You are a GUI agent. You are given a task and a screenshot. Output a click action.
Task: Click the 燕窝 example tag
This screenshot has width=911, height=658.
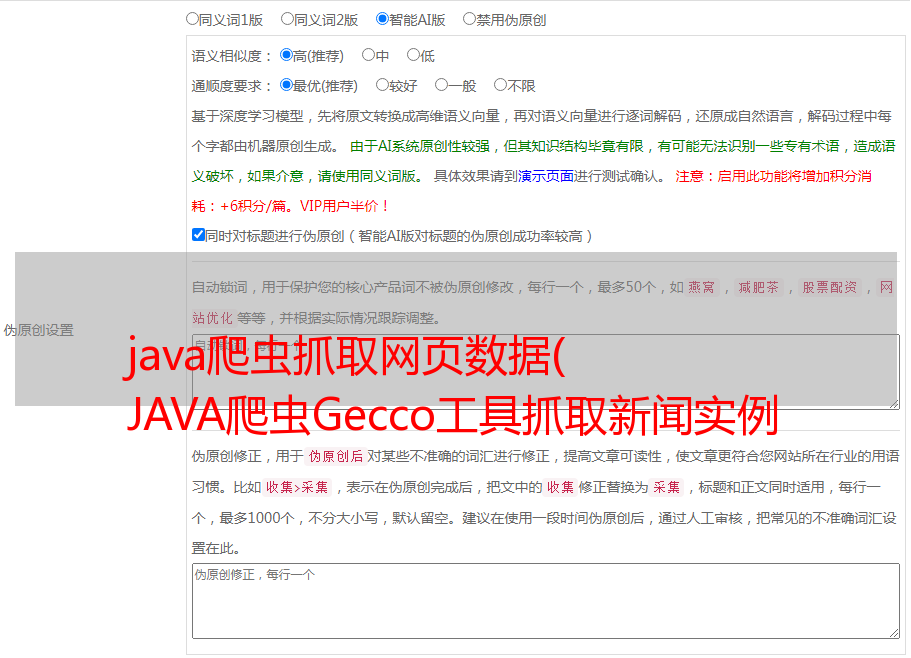point(702,287)
